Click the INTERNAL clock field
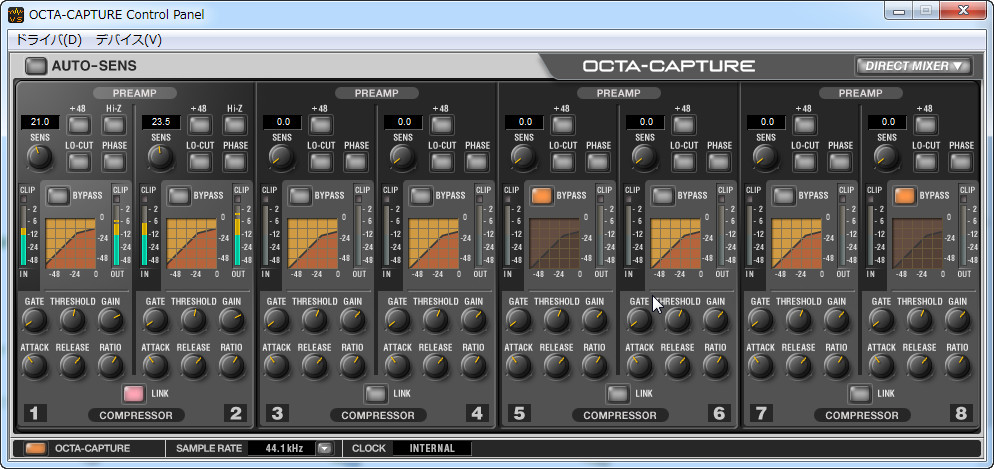 pyautogui.click(x=432, y=448)
